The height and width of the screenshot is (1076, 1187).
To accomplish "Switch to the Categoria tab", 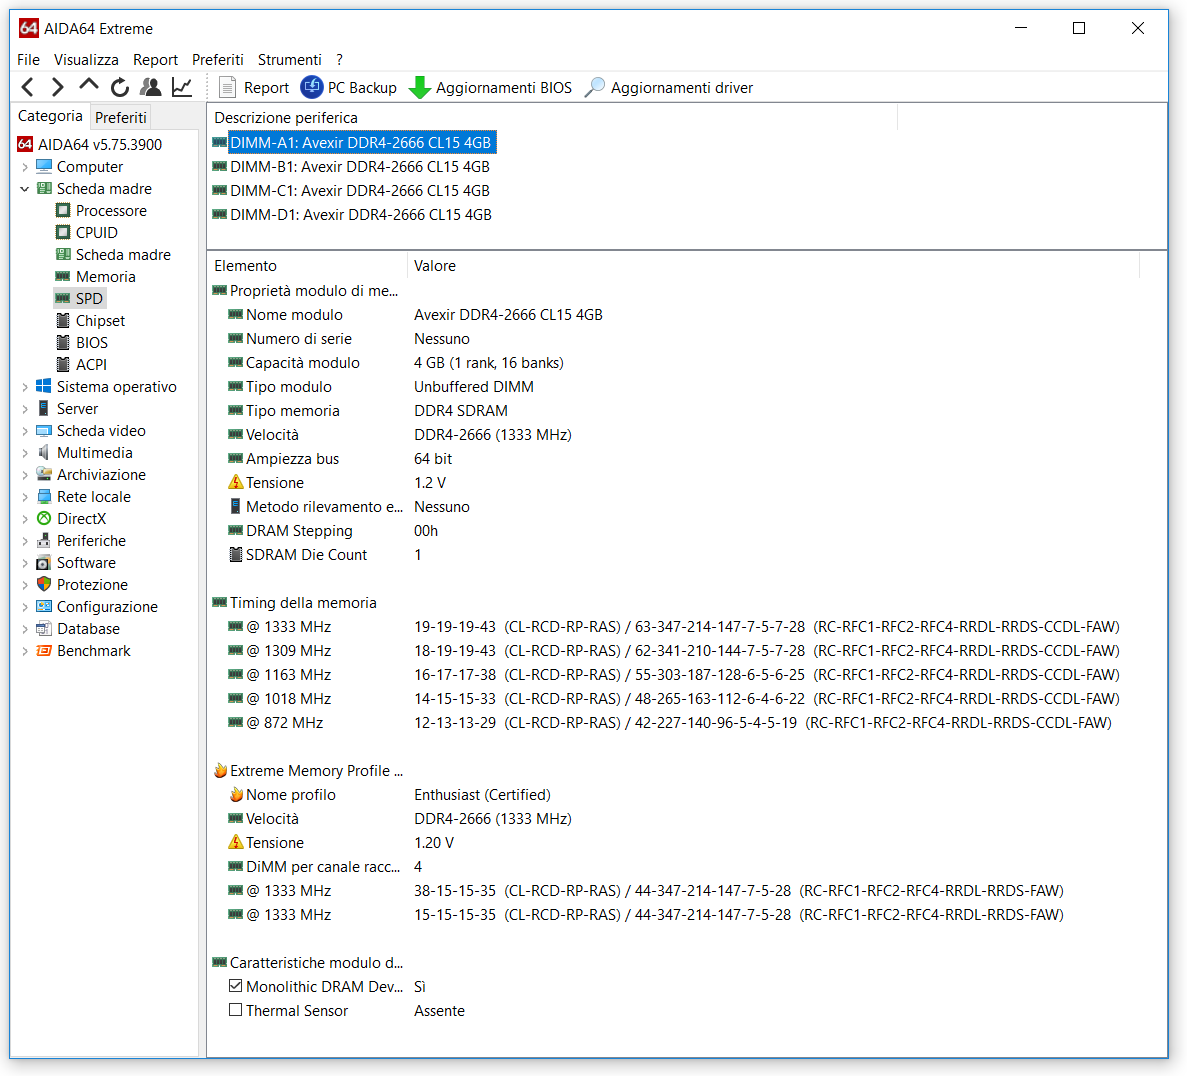I will click(50, 116).
